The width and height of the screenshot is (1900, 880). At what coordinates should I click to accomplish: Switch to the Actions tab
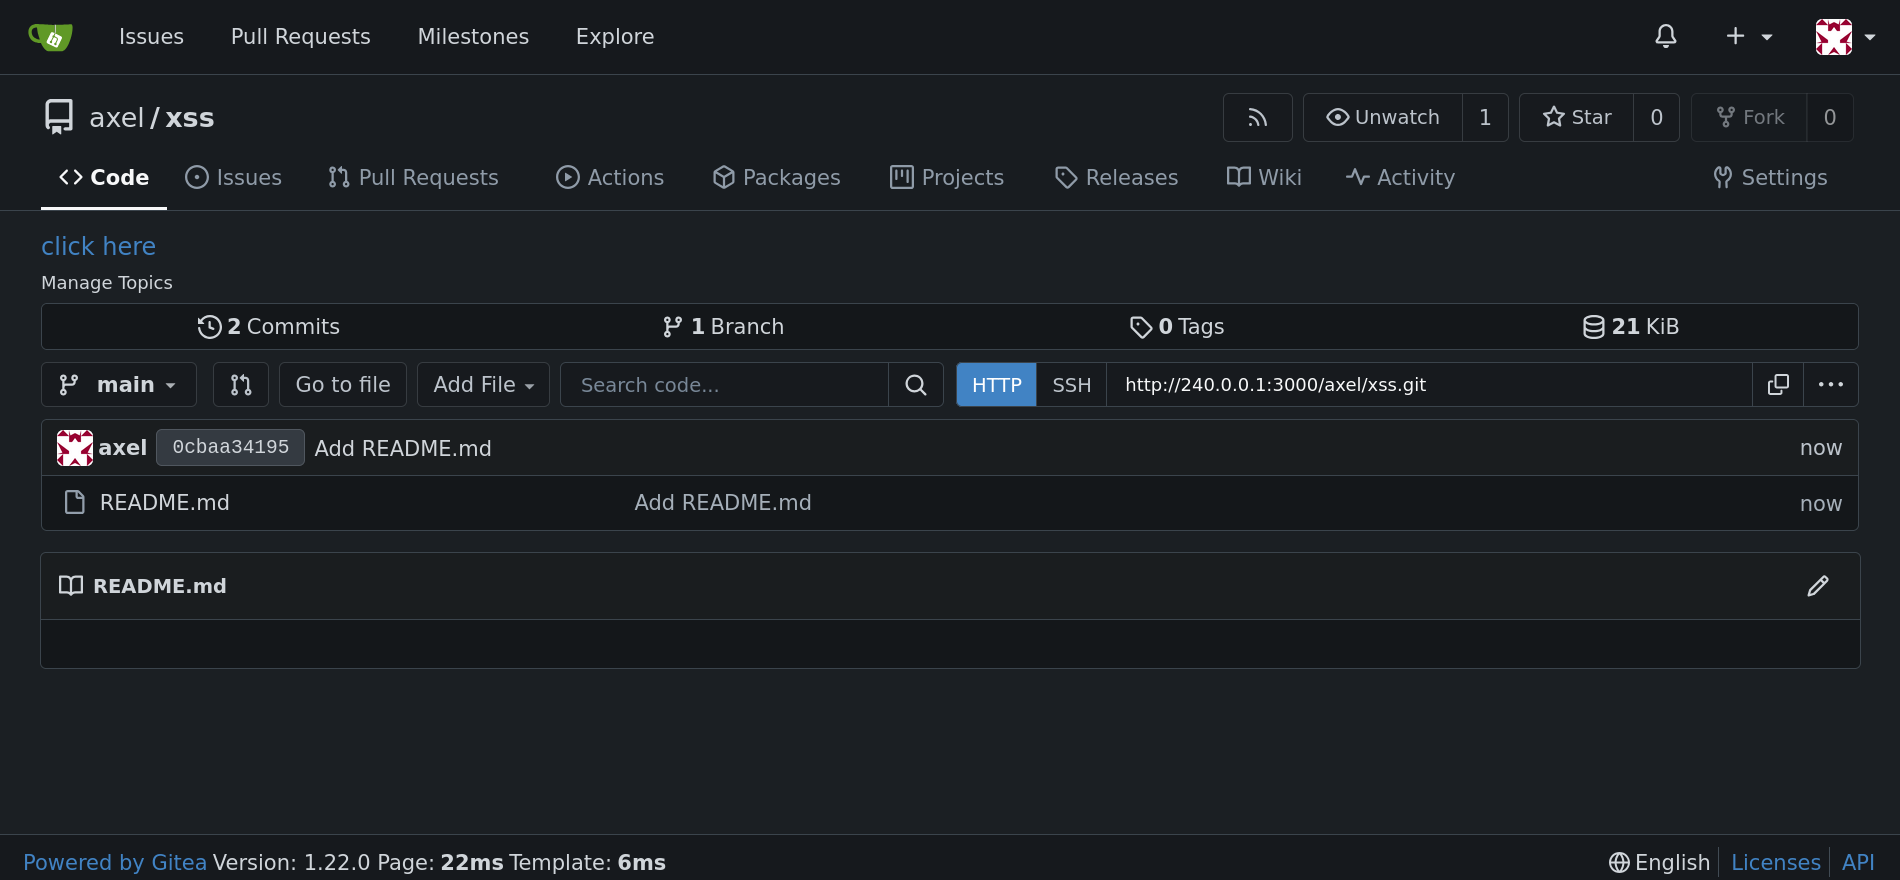pos(610,178)
